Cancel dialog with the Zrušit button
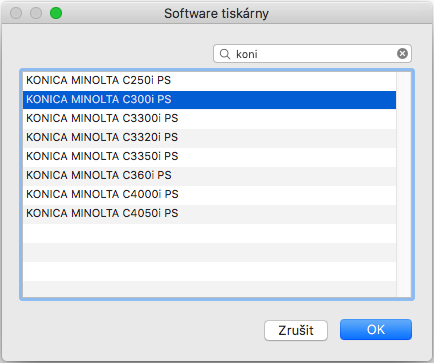 (x=296, y=330)
